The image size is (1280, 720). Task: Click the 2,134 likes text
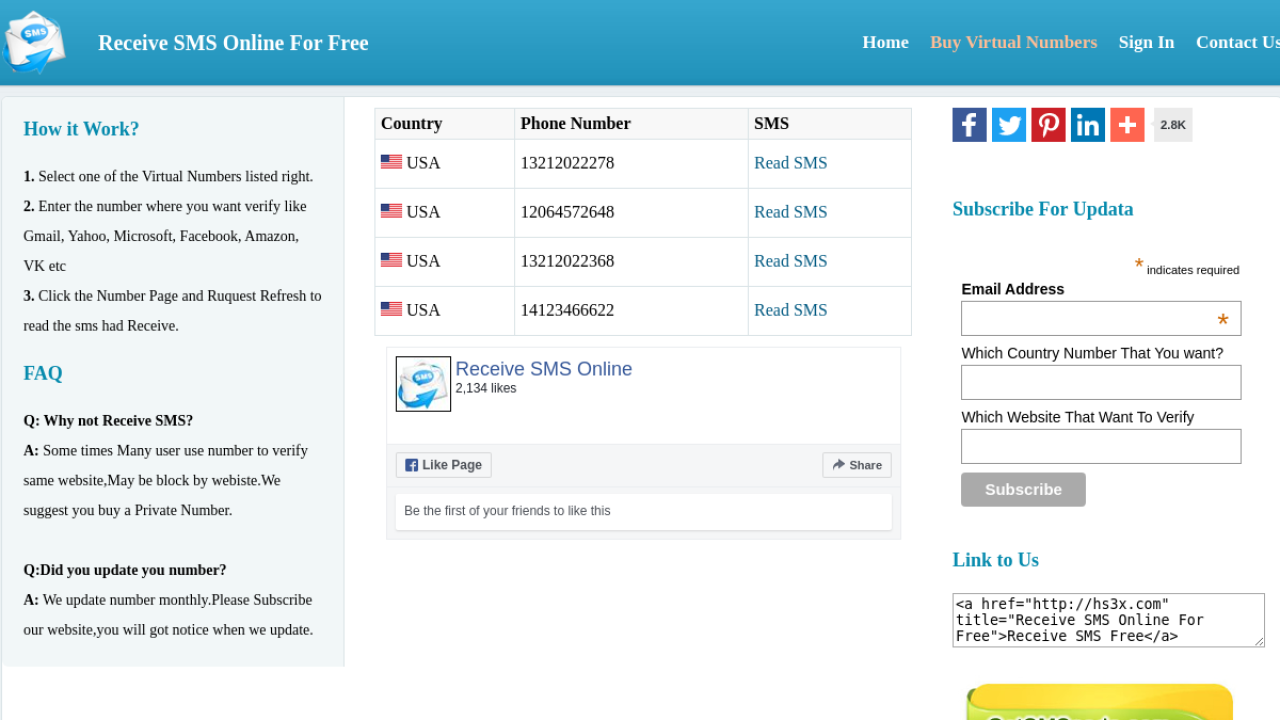[486, 388]
